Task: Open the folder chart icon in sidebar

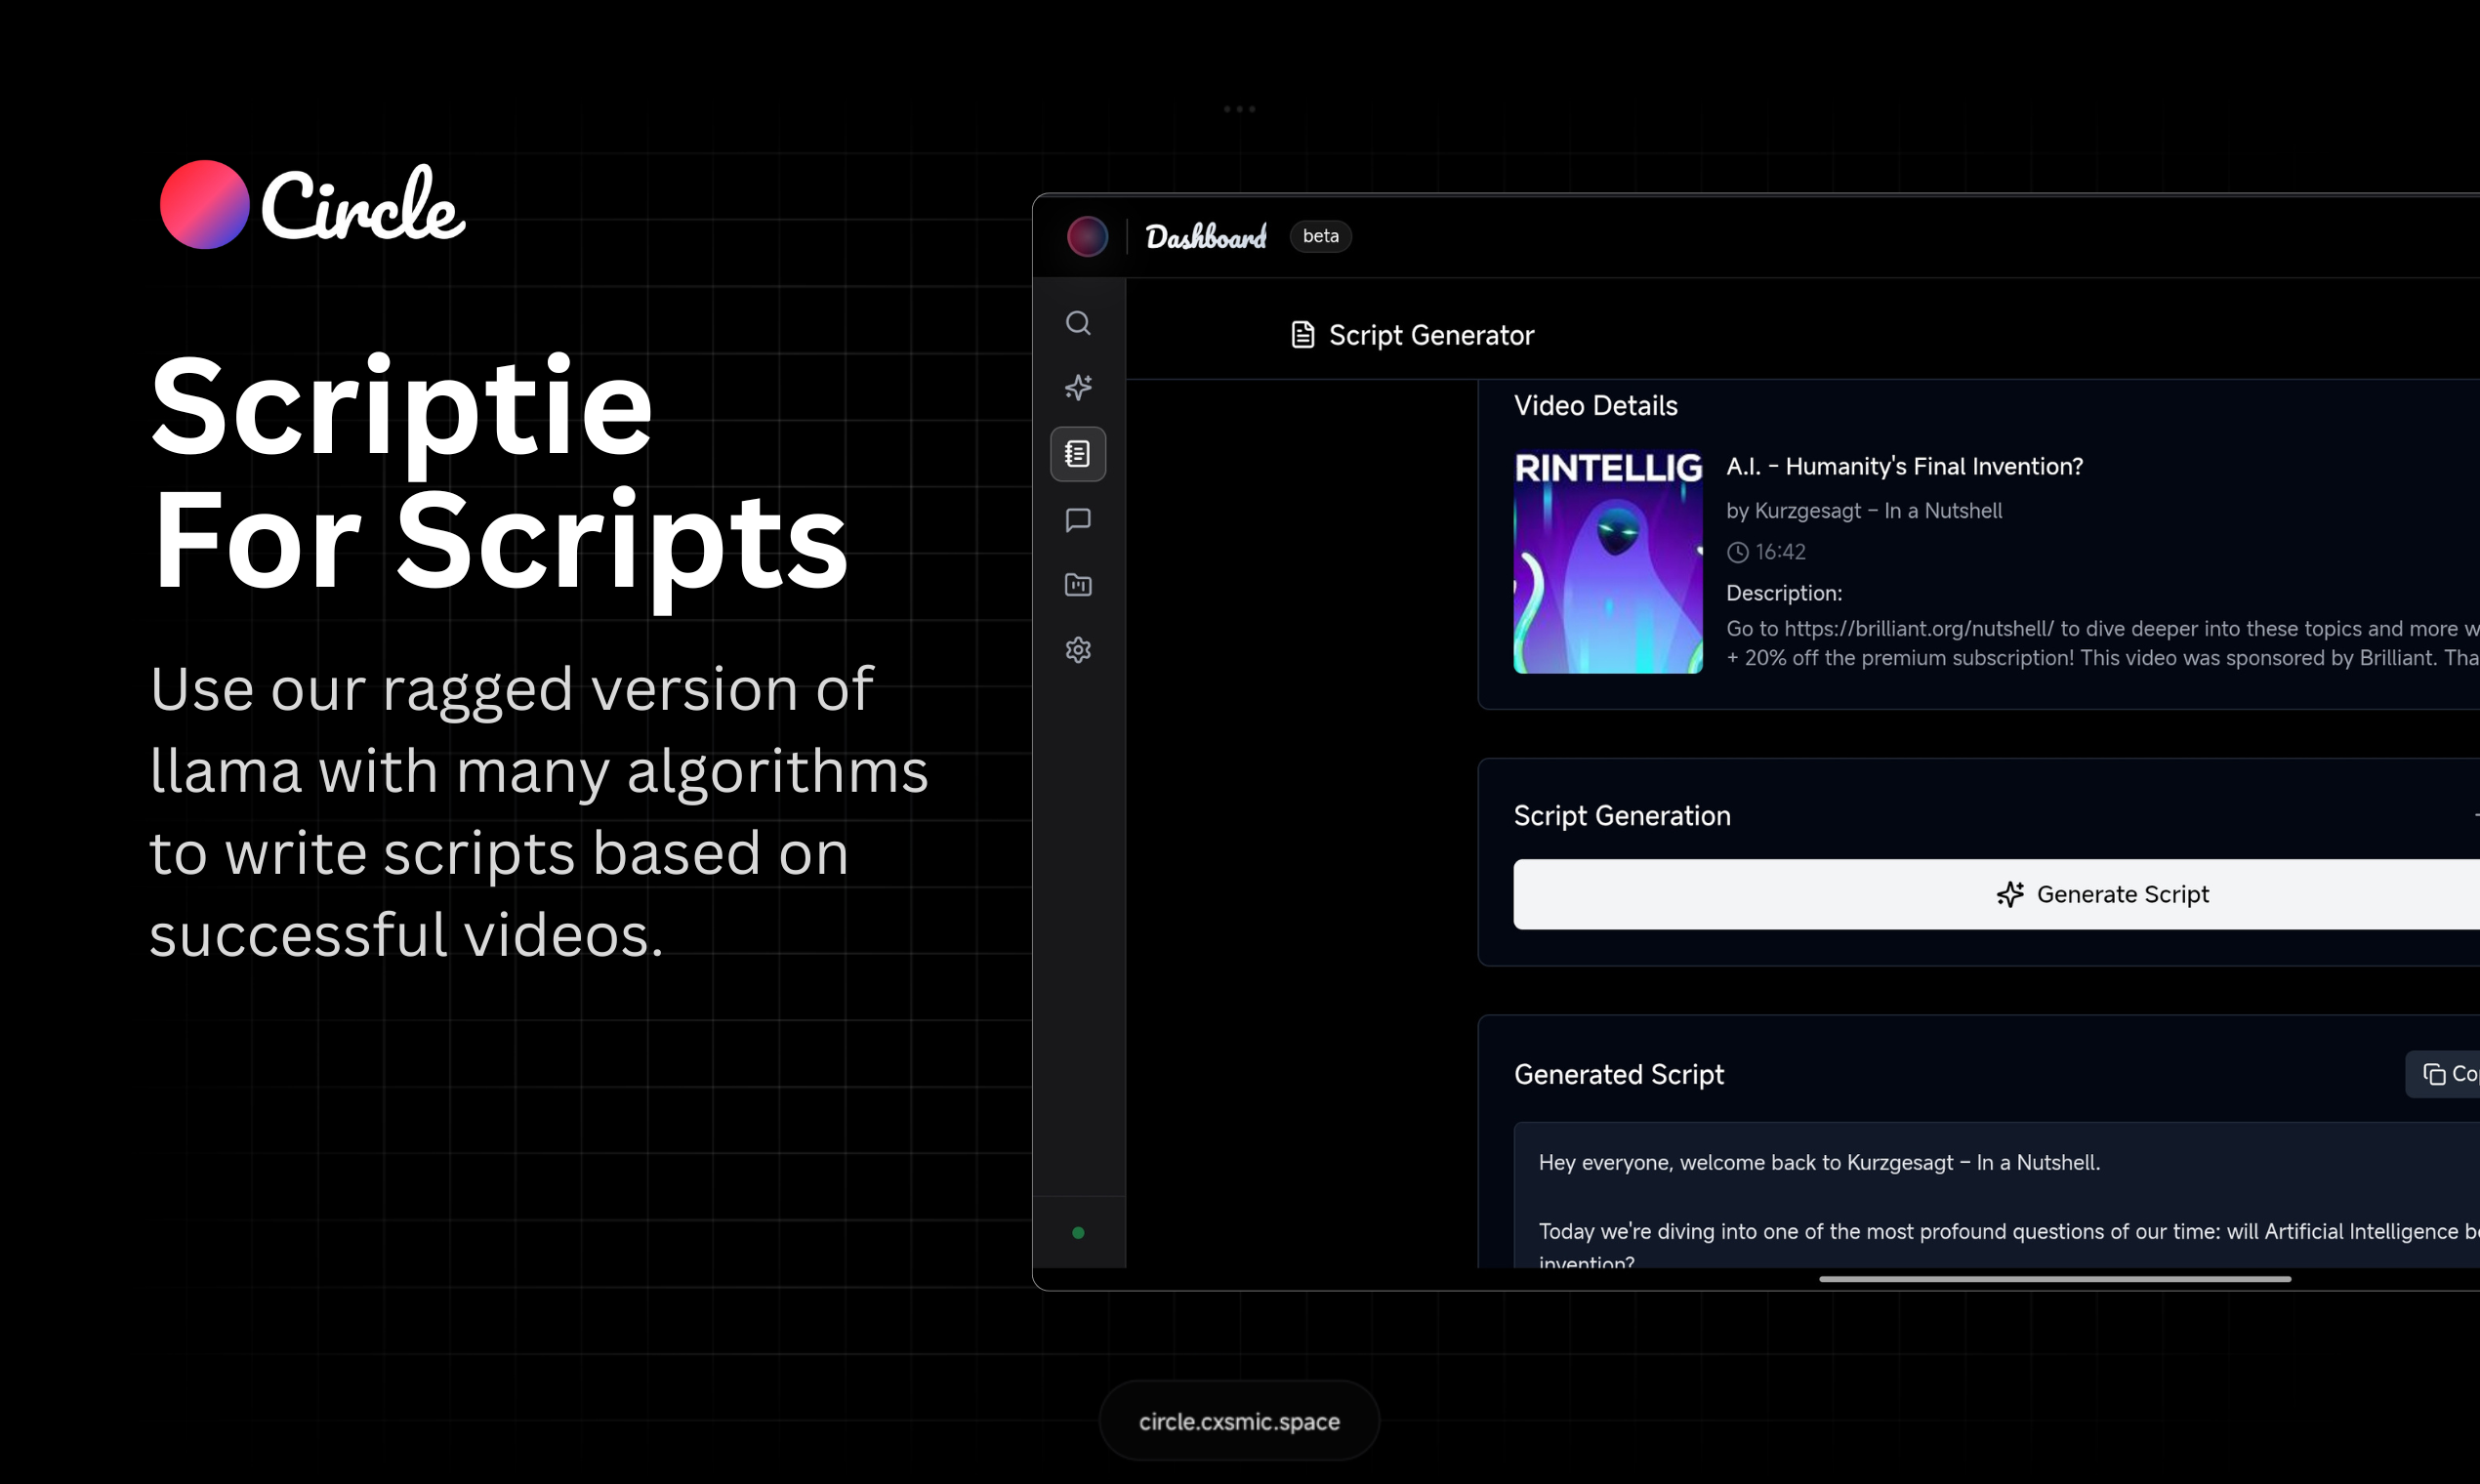Action: pyautogui.click(x=1077, y=585)
